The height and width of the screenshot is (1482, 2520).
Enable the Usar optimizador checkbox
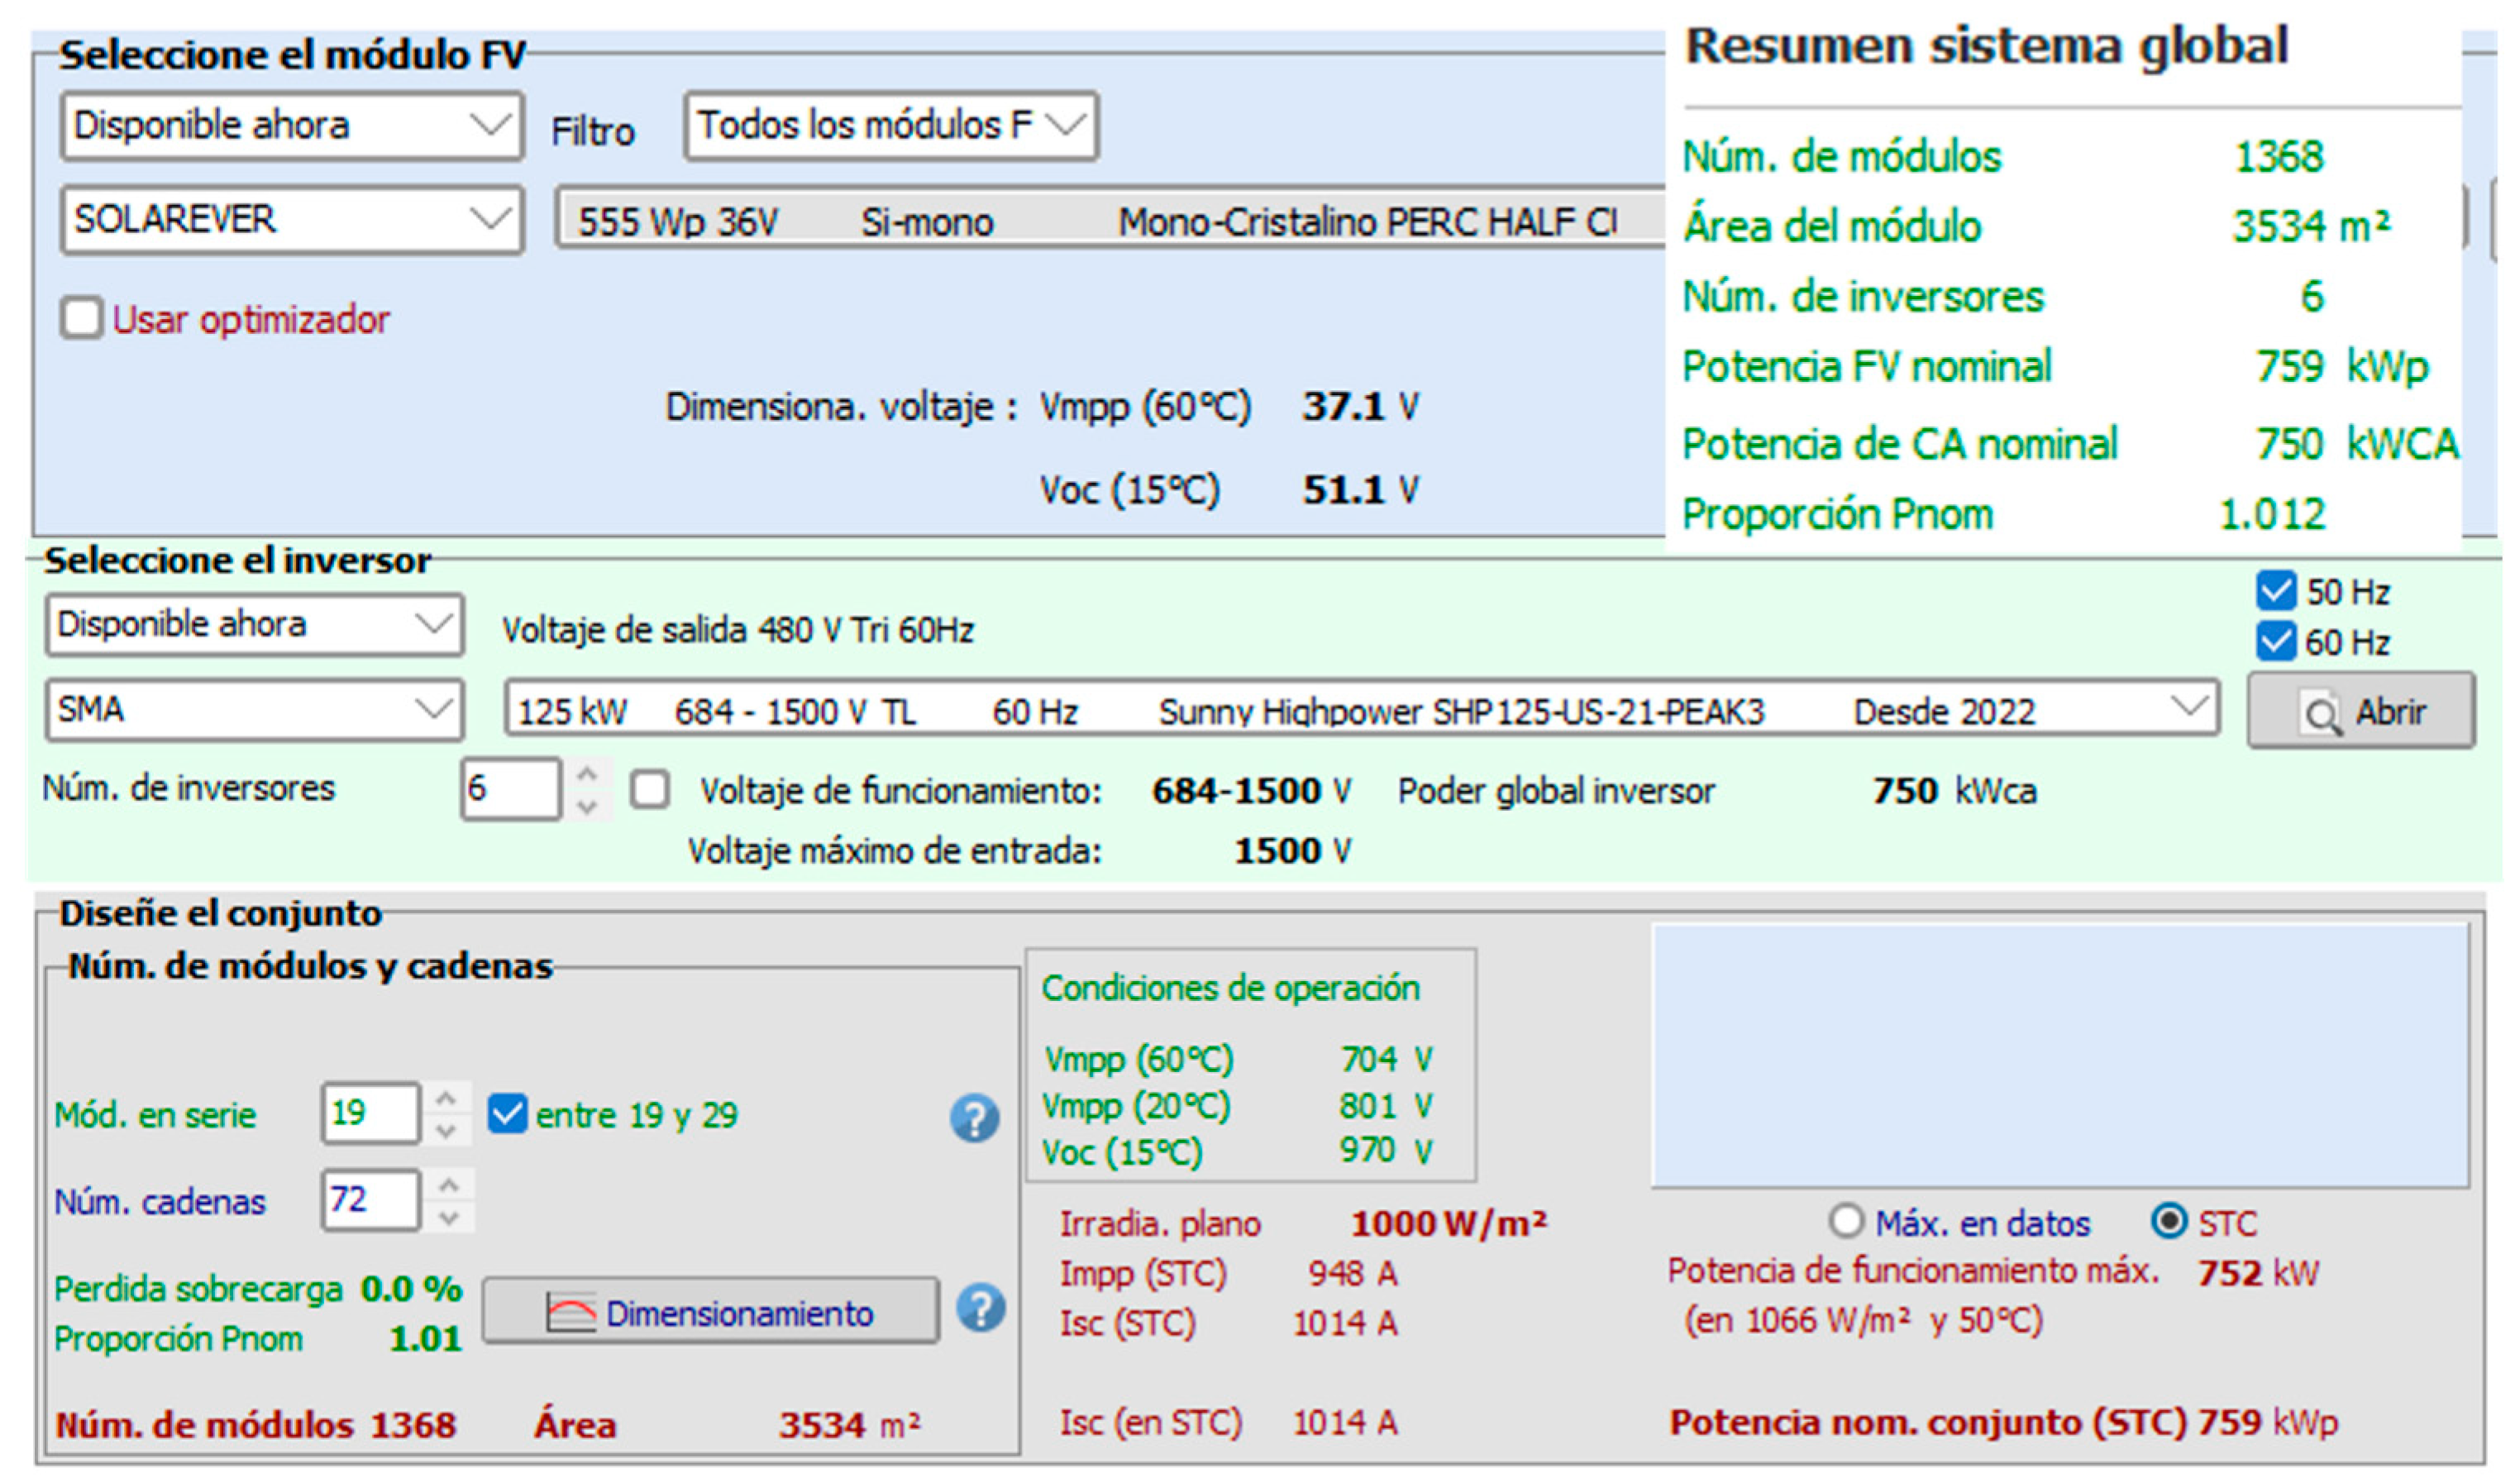81,319
